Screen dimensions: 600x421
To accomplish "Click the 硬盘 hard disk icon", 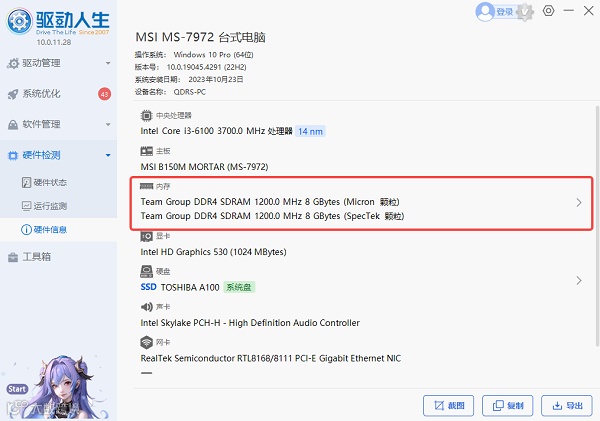I will [x=146, y=271].
